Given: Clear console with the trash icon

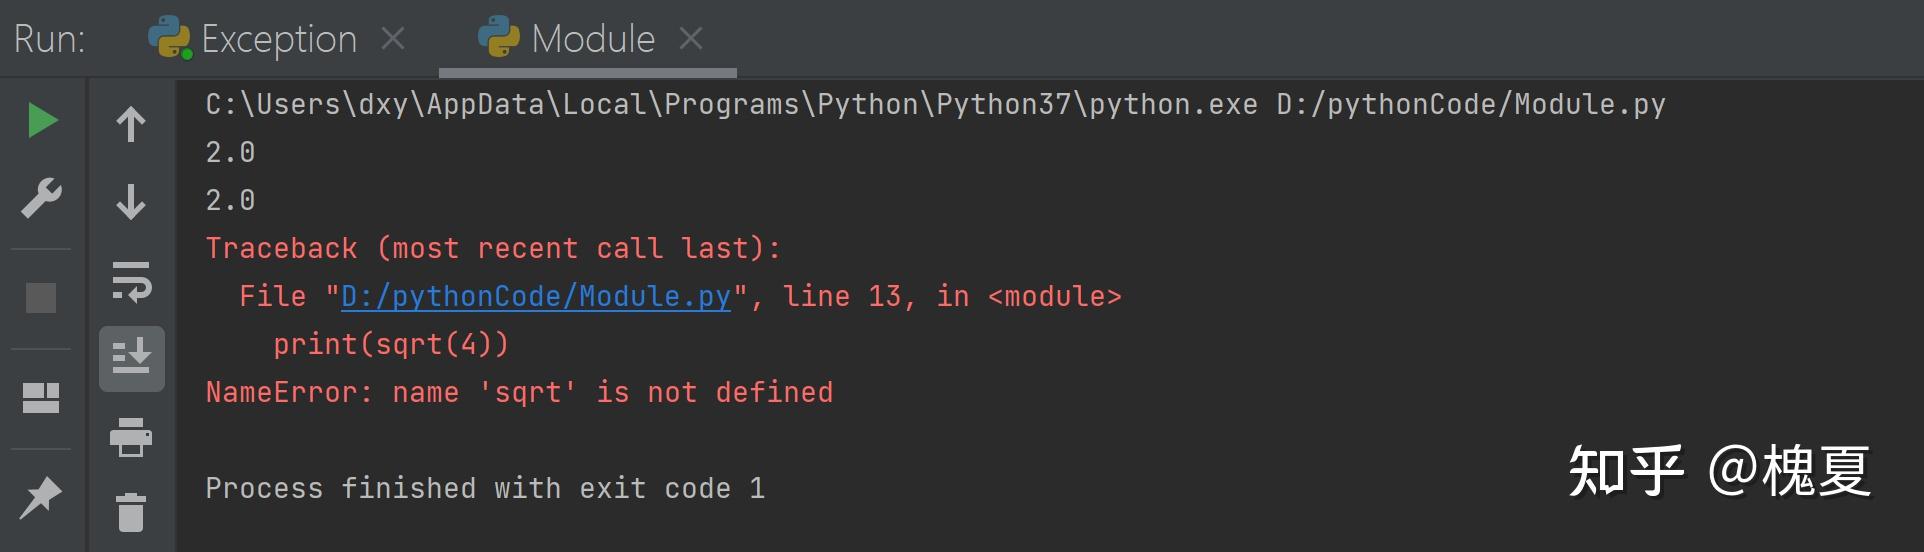Looking at the screenshot, I should pyautogui.click(x=131, y=512).
